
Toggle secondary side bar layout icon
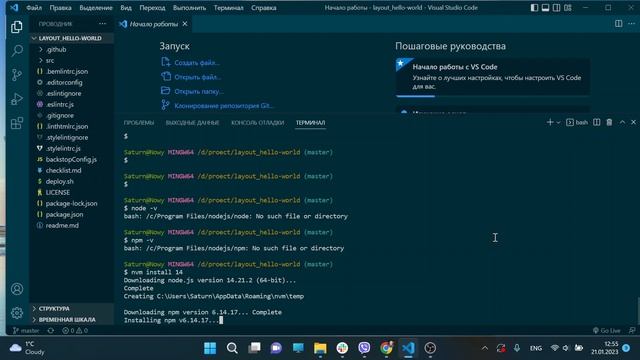tap(556, 8)
